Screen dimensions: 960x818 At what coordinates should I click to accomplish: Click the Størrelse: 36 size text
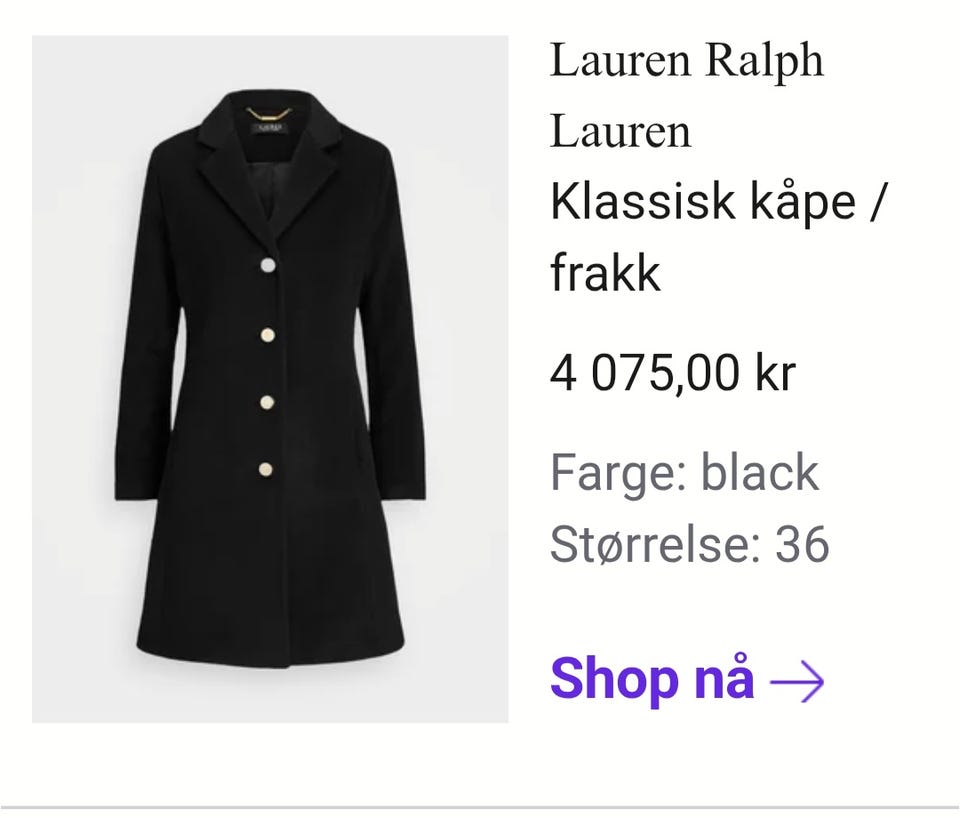pos(689,544)
